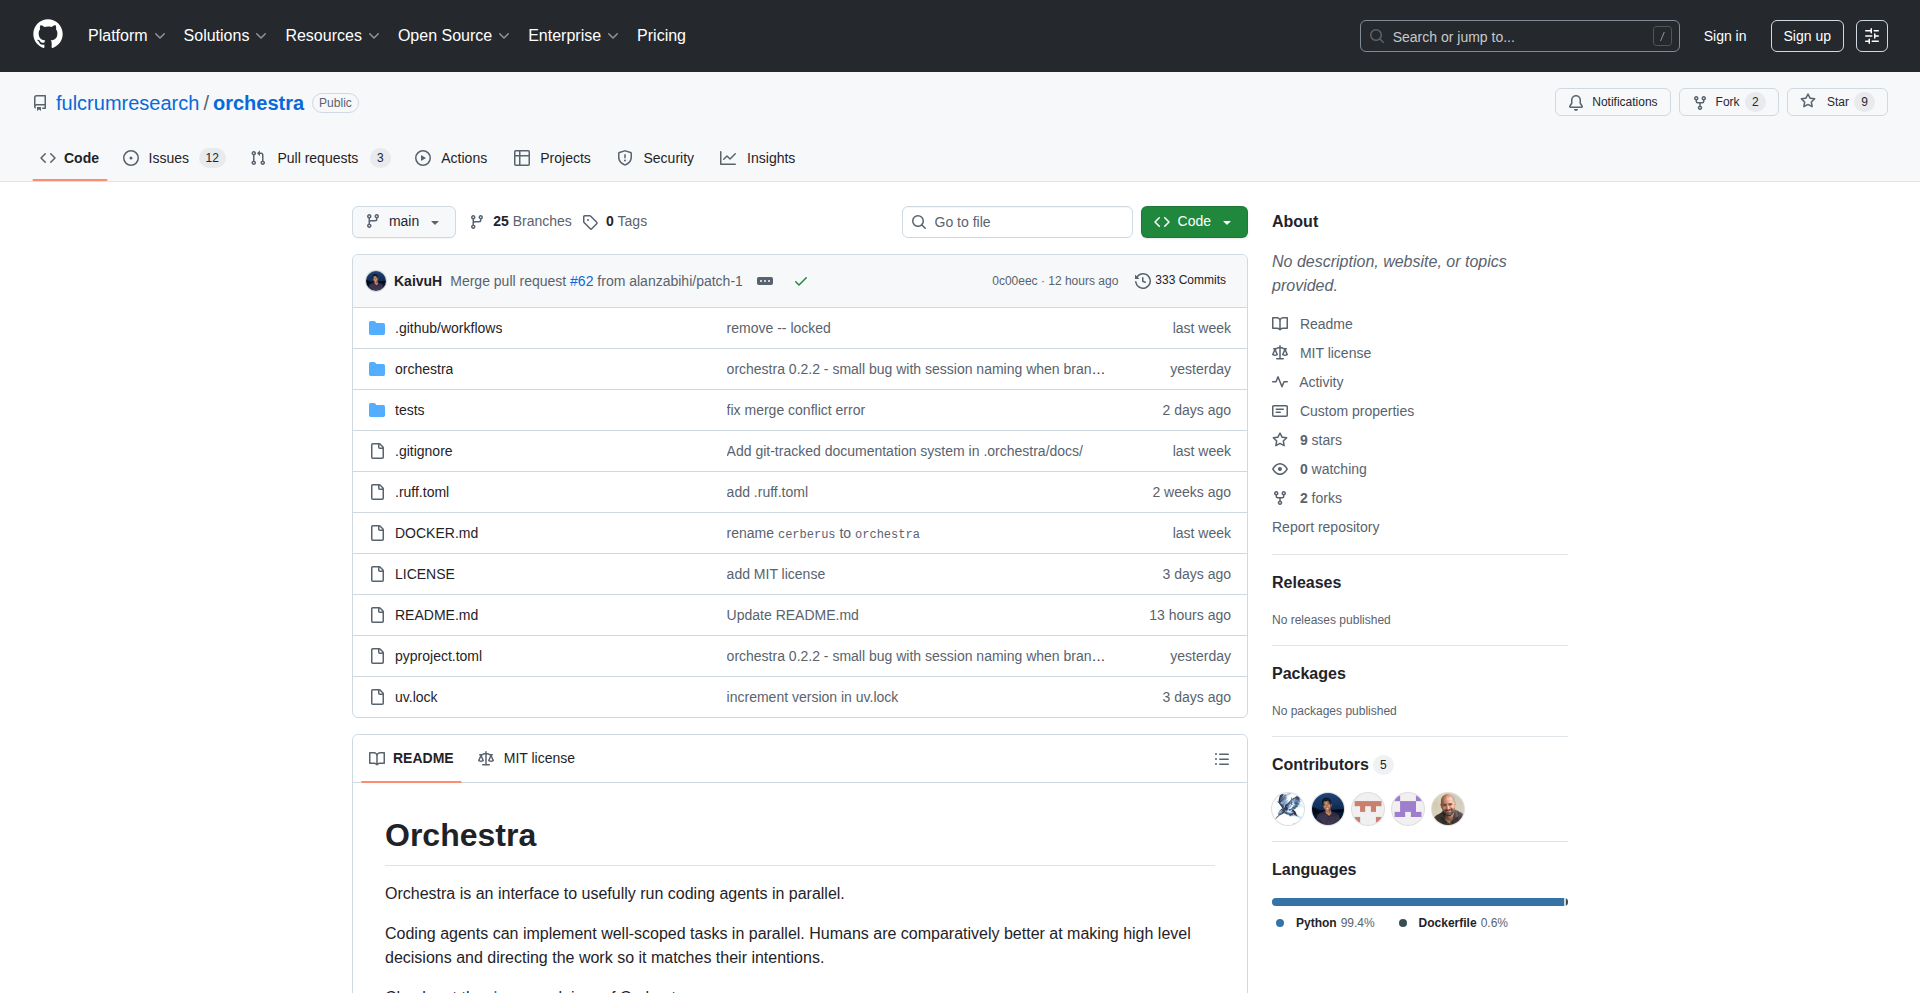Select the Code repository tab
This screenshot has height=993, width=1920.
(69, 158)
